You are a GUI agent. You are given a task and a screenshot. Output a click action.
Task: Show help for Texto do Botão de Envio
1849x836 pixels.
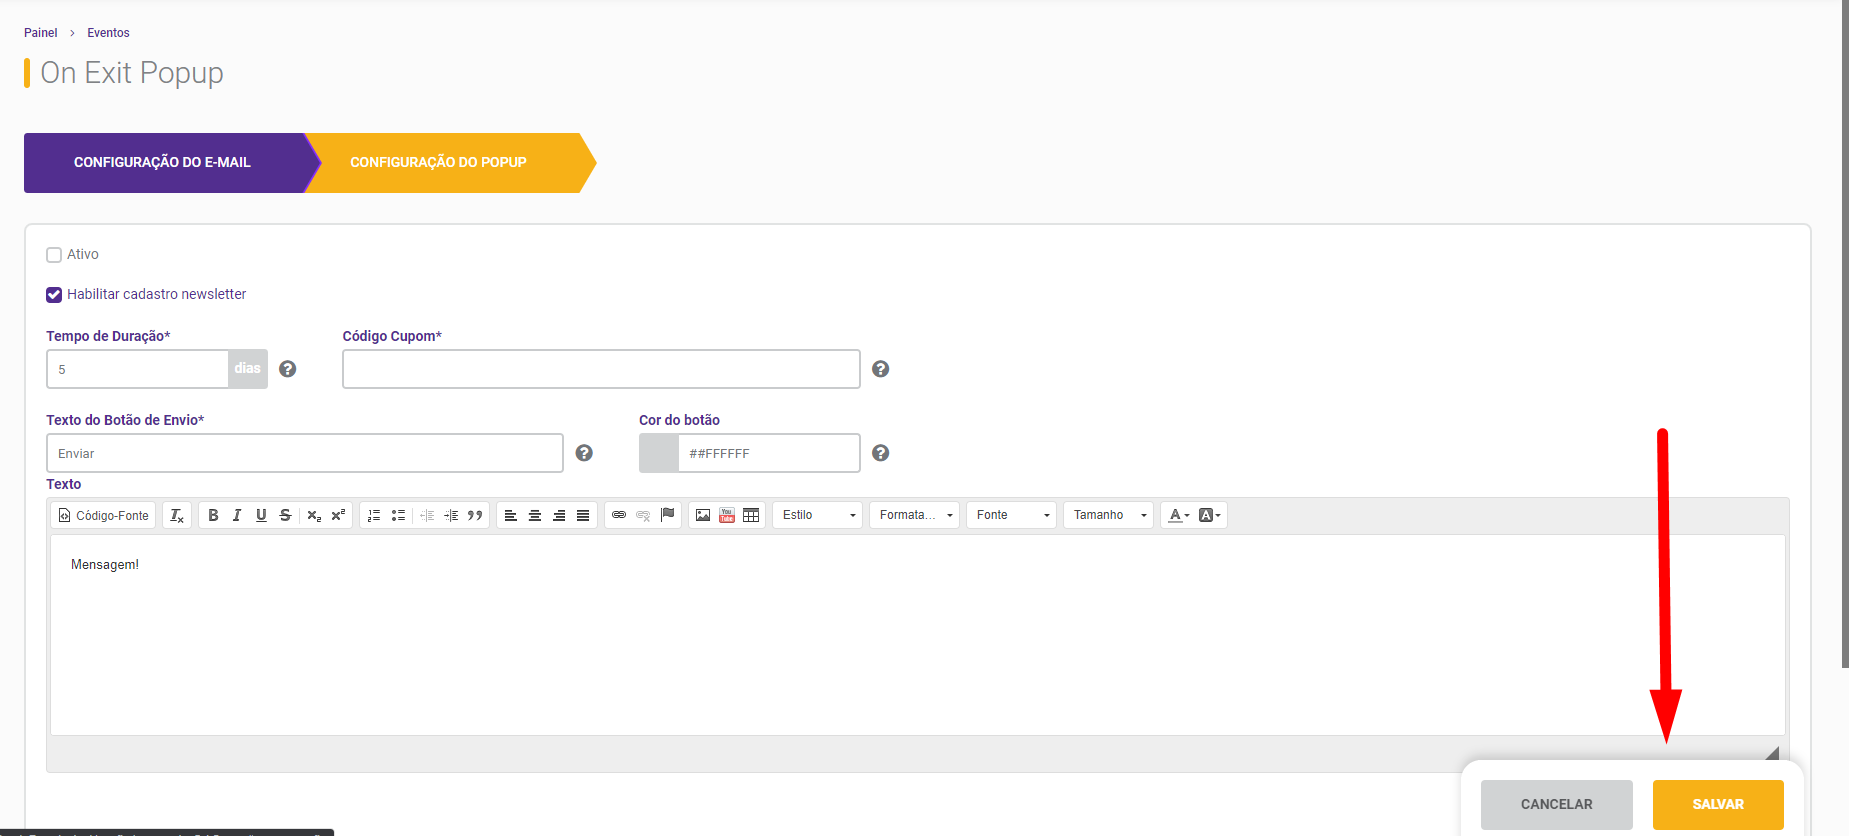pyautogui.click(x=585, y=453)
